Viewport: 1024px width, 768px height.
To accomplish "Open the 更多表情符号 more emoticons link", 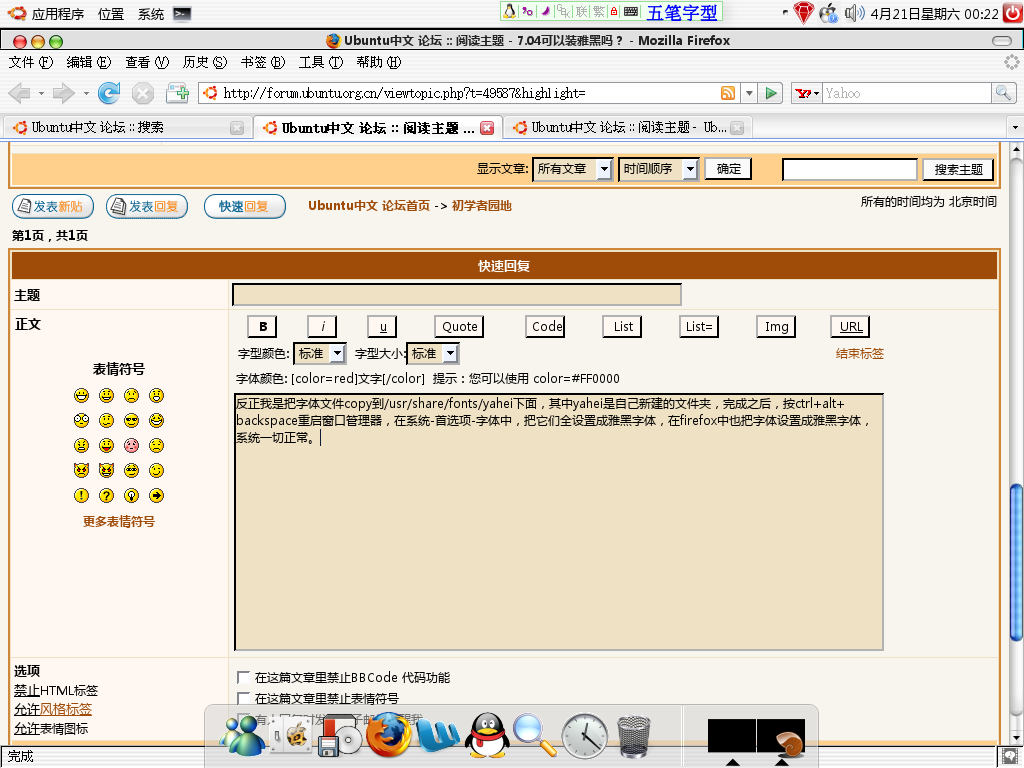I will (x=119, y=521).
